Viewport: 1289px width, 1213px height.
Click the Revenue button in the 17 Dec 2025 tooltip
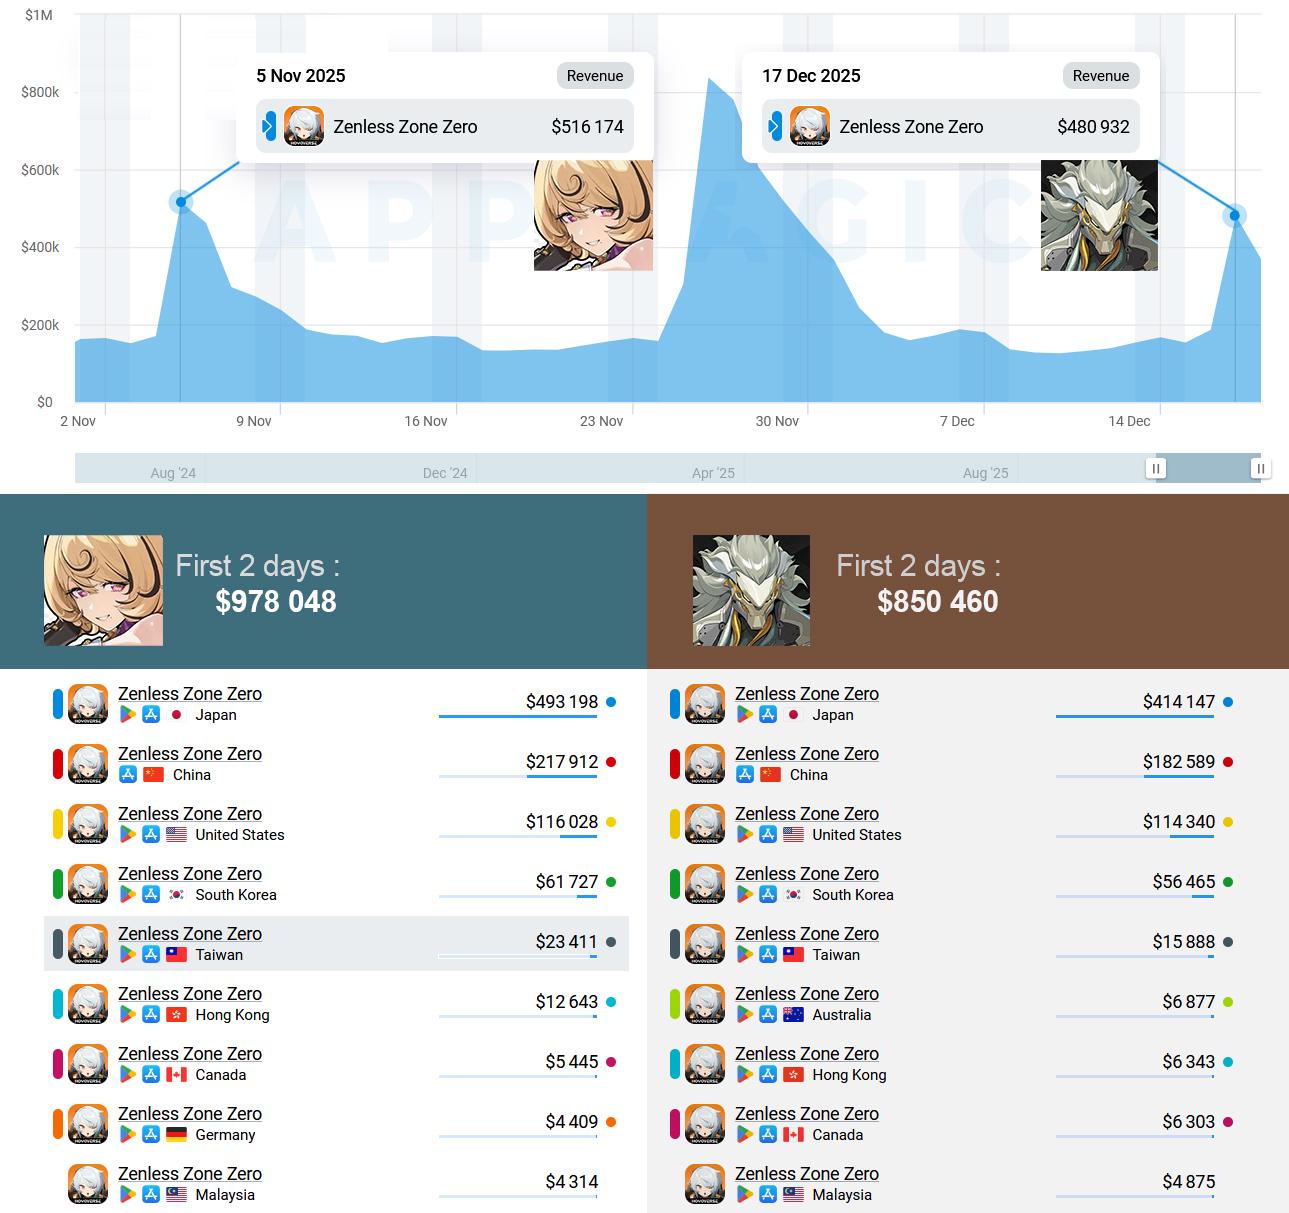(x=1101, y=76)
